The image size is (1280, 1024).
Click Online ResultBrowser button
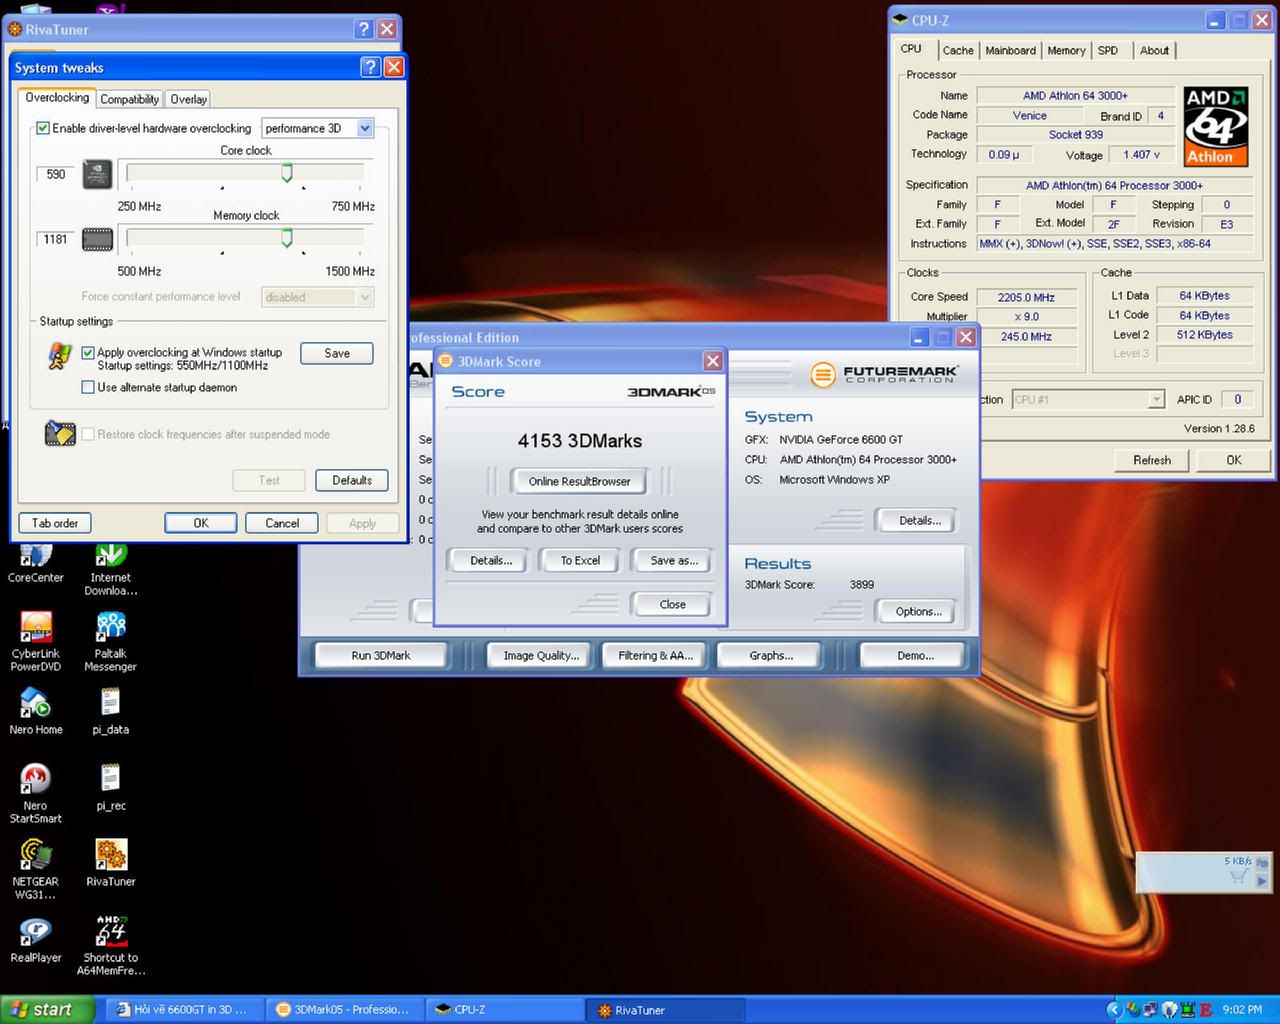click(579, 481)
